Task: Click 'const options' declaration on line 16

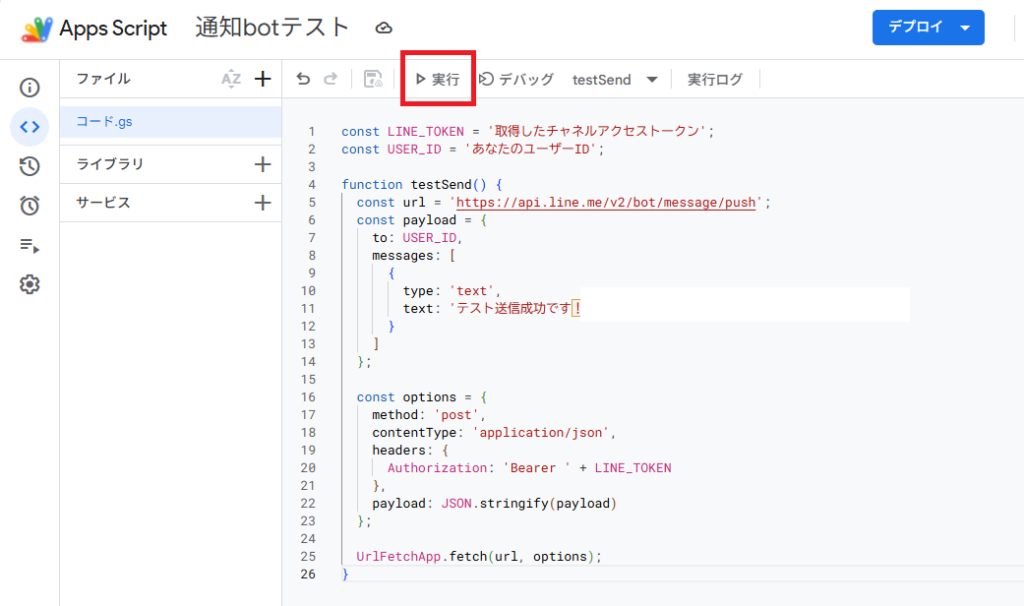Action: click(406, 397)
